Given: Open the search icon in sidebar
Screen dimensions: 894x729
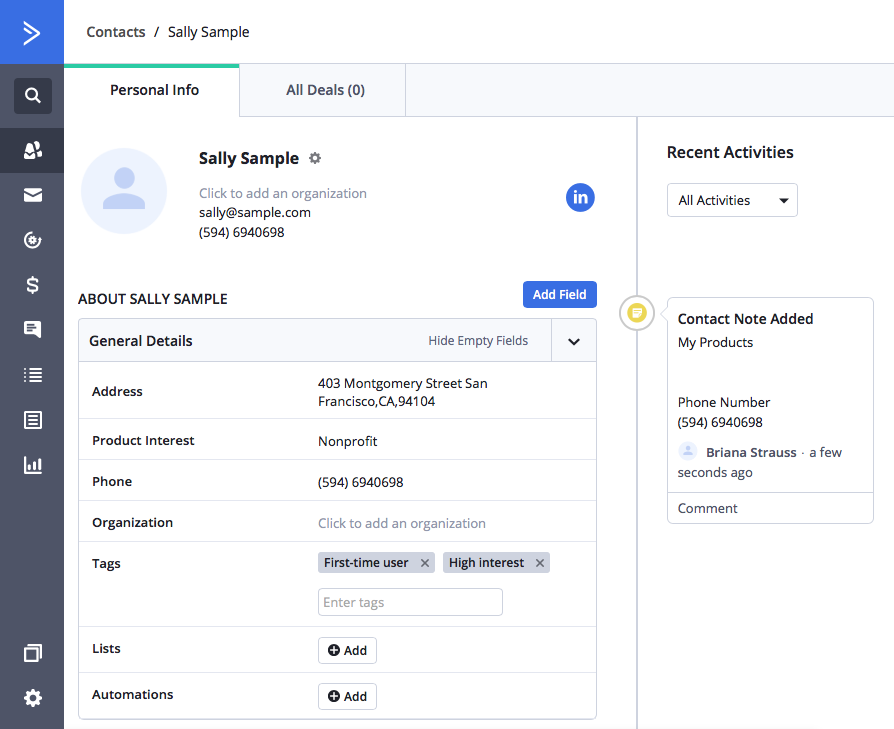Looking at the screenshot, I should (x=32, y=96).
